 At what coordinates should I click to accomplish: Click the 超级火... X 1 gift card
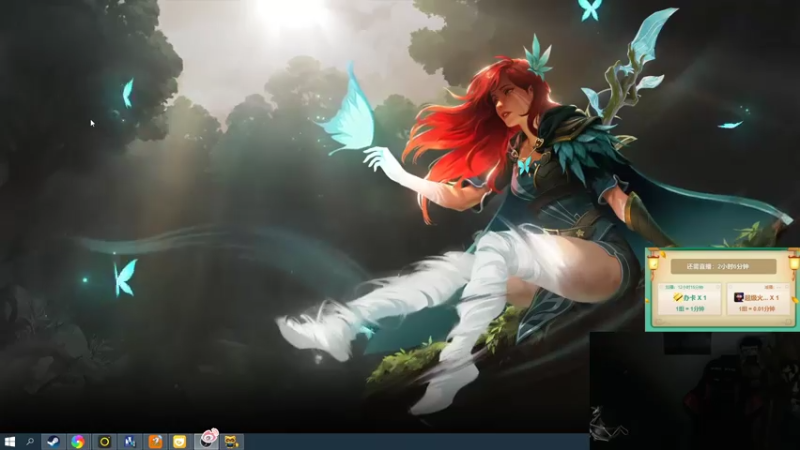[x=758, y=299]
